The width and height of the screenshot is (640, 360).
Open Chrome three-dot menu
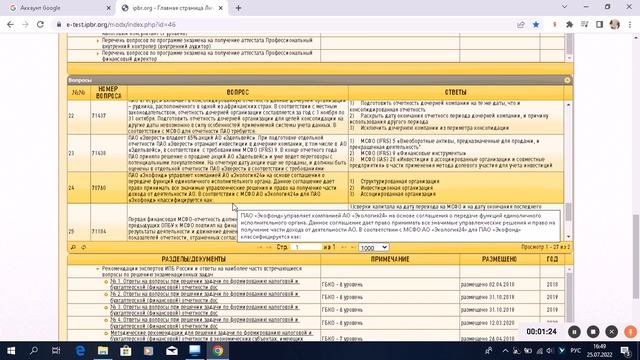pyautogui.click(x=630, y=24)
